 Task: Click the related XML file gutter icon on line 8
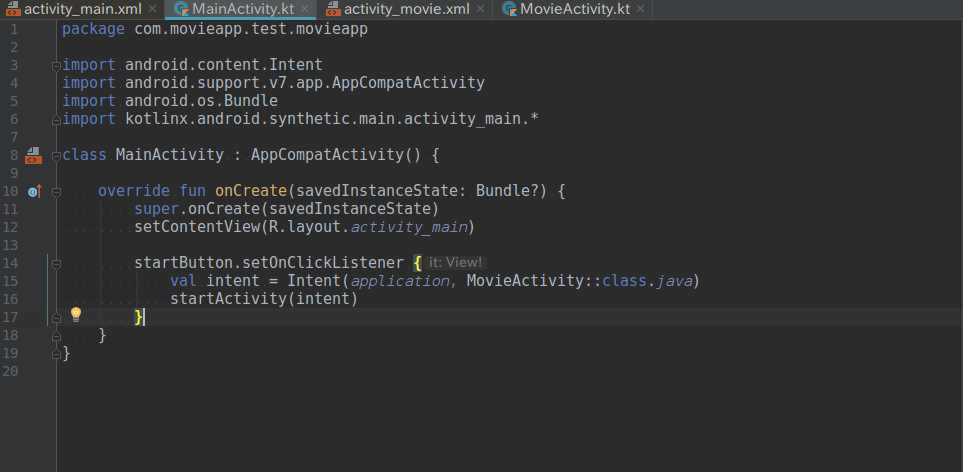[33, 155]
